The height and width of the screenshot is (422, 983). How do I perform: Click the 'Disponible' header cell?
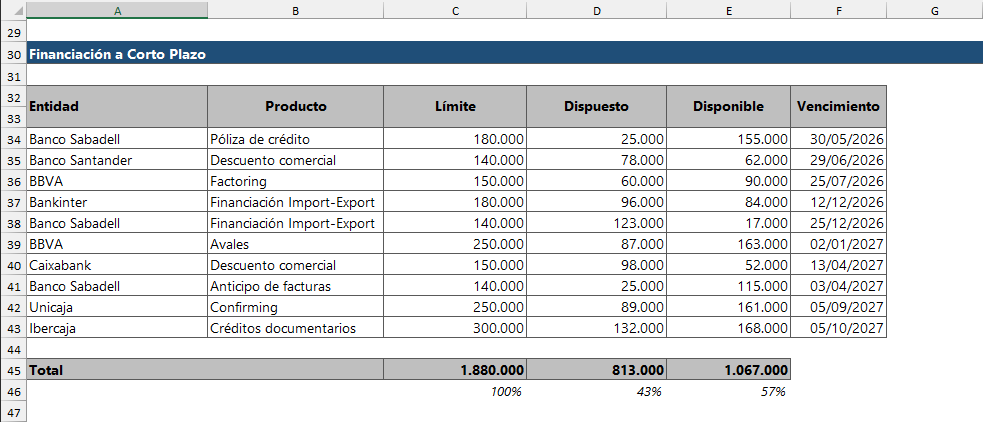(x=727, y=106)
